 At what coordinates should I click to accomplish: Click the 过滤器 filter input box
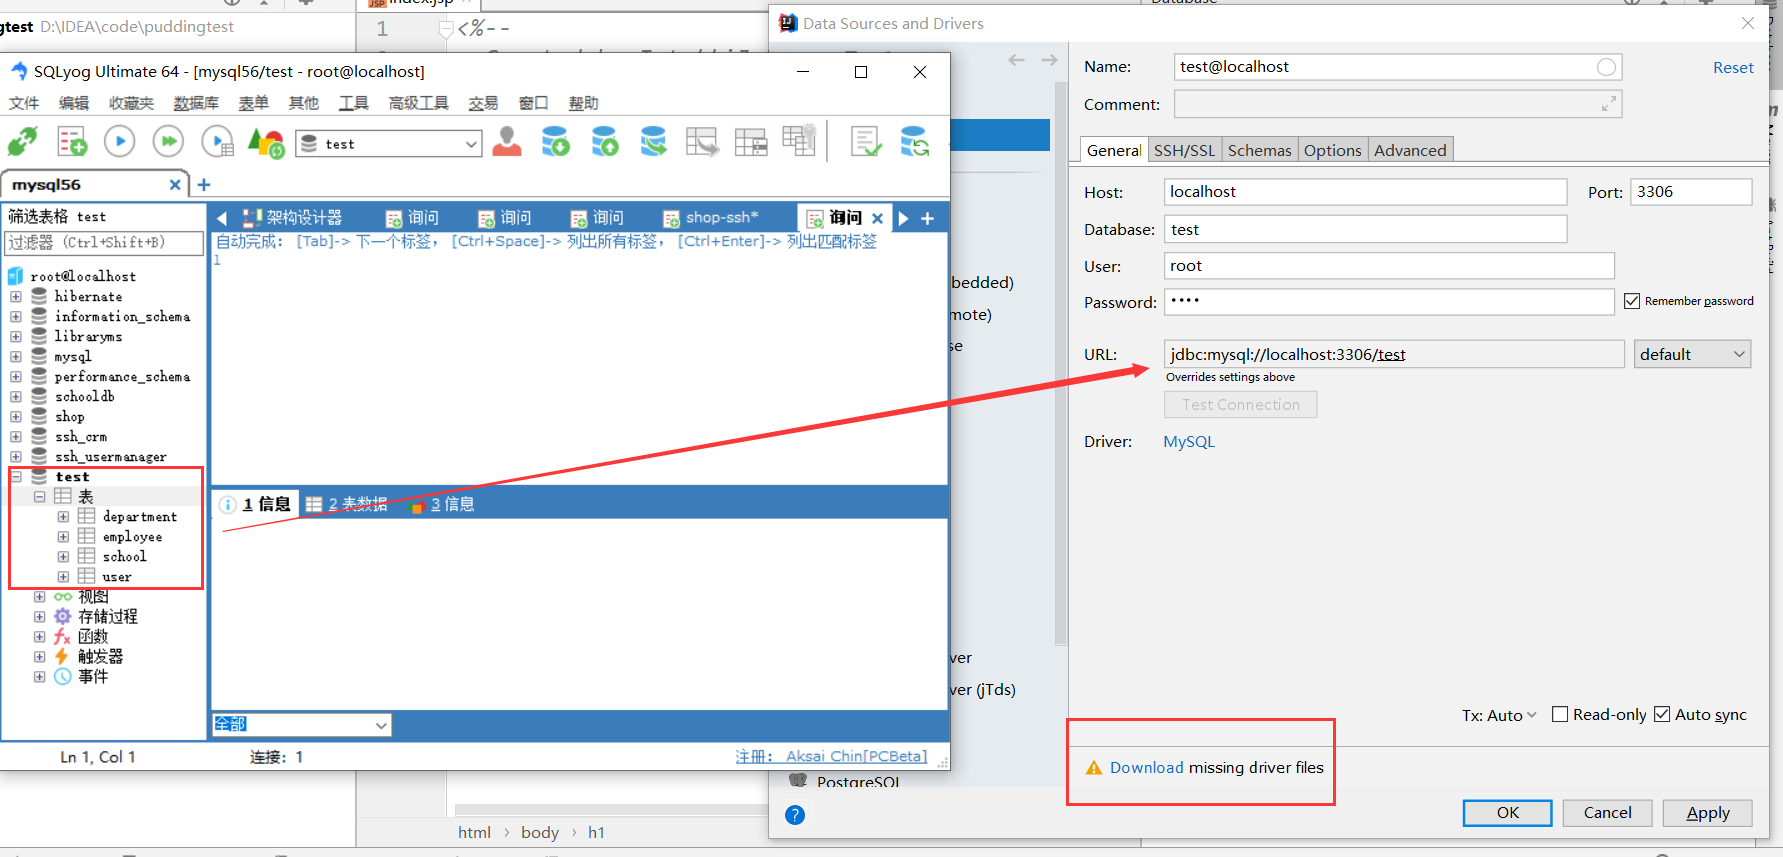tap(104, 242)
